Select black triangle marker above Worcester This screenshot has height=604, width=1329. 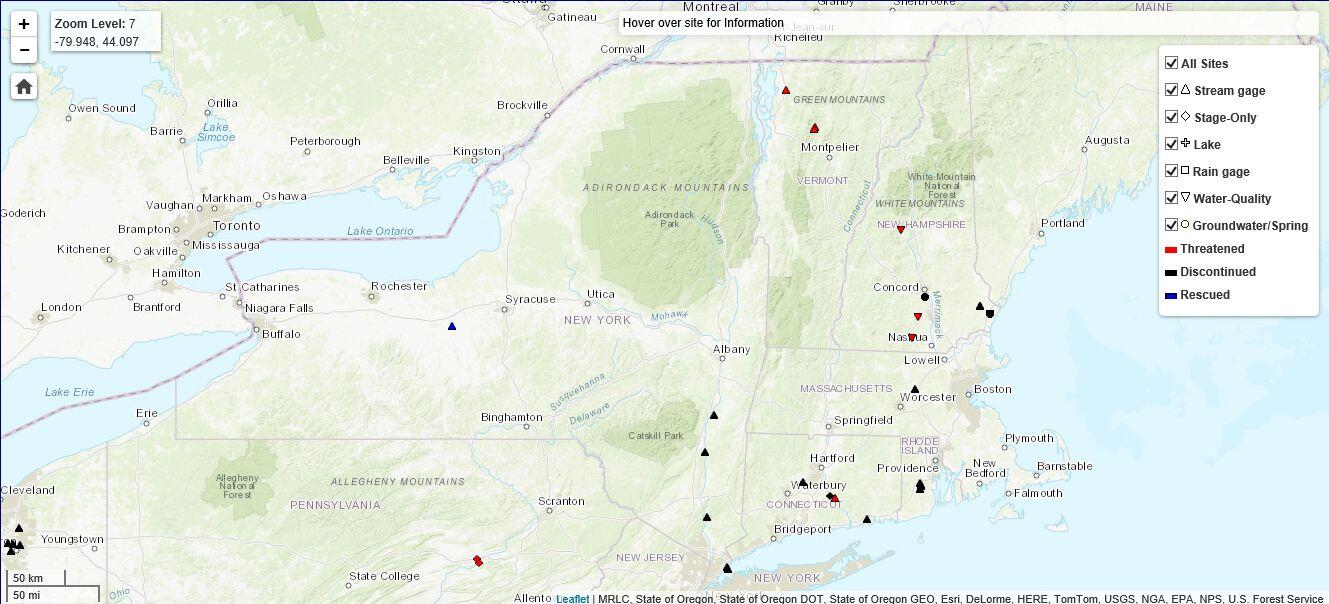[915, 389]
